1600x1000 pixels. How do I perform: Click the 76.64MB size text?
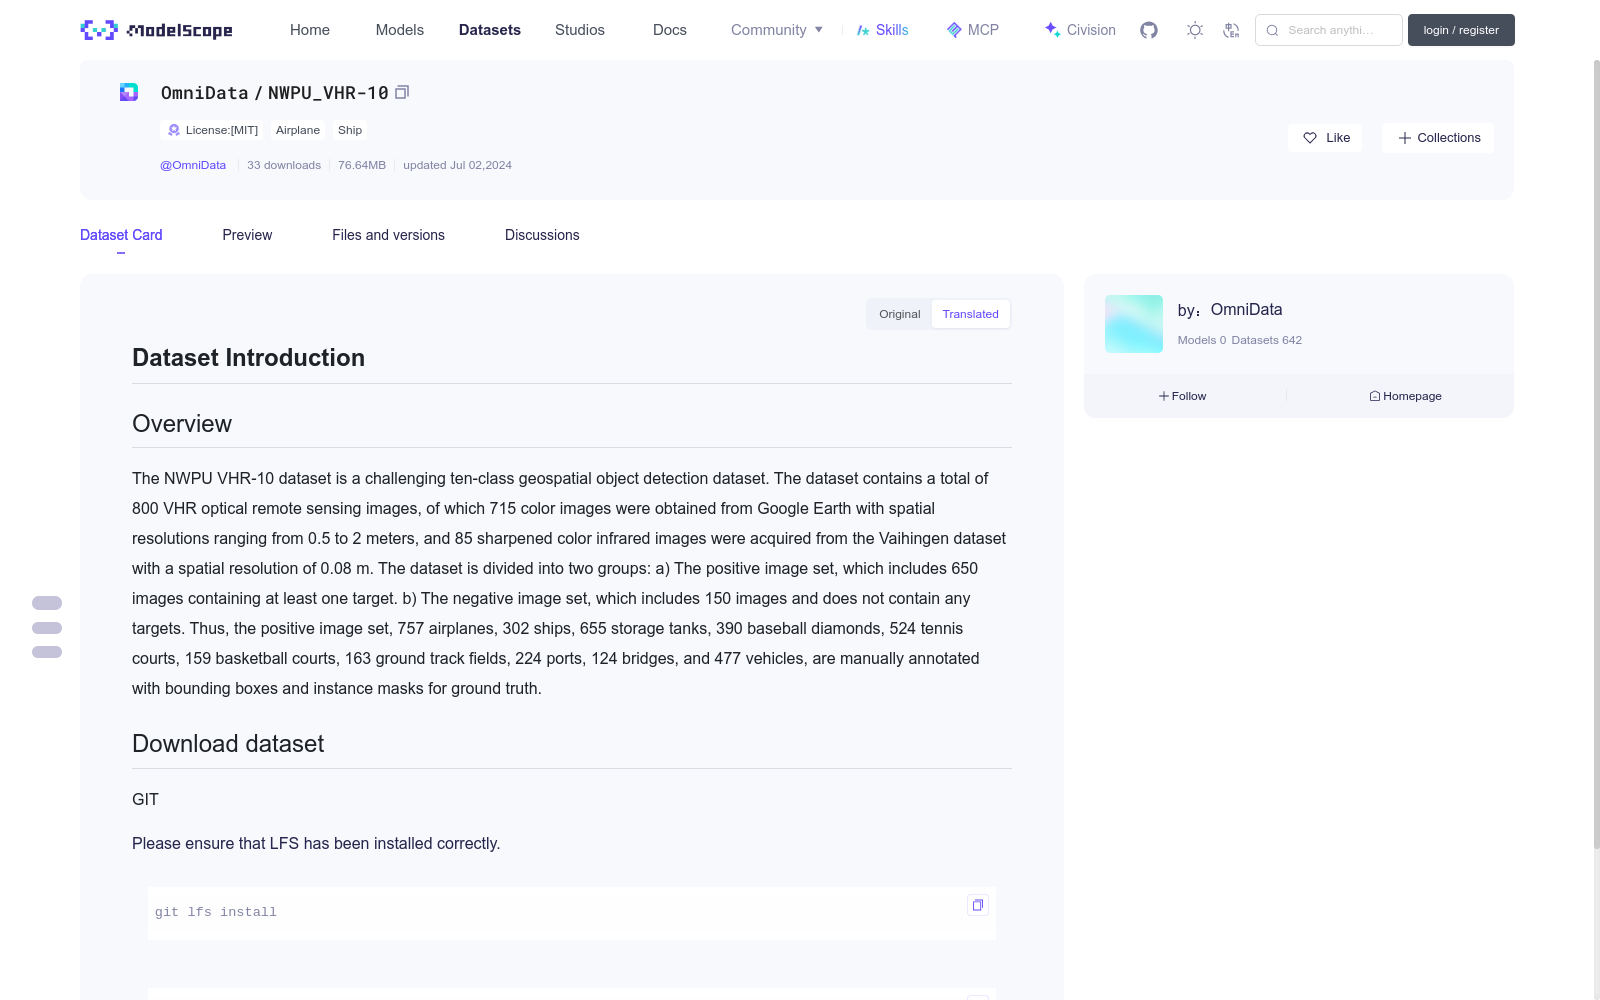click(x=362, y=165)
